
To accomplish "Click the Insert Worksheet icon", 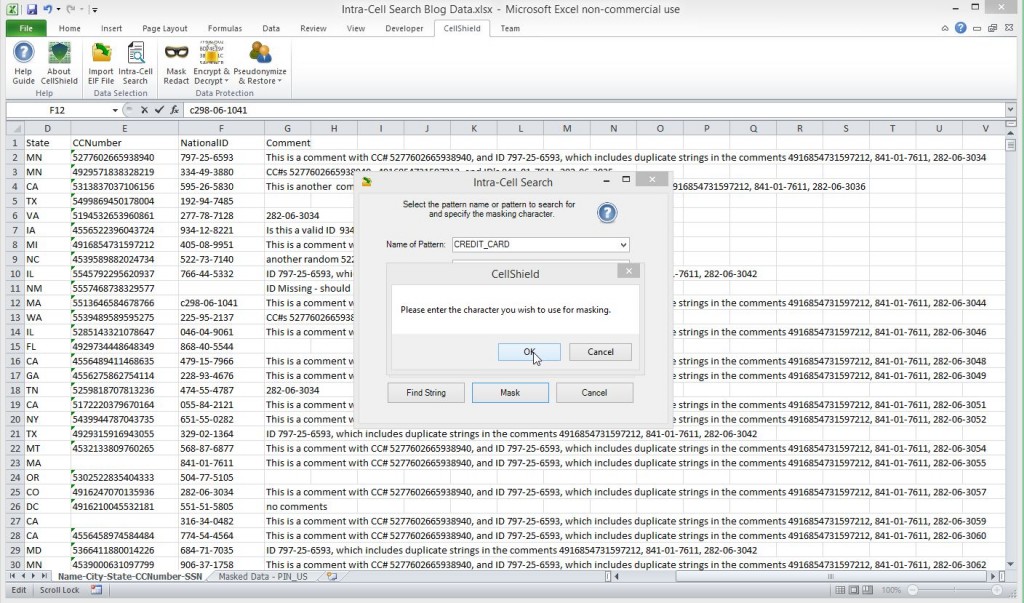I will coord(332,576).
